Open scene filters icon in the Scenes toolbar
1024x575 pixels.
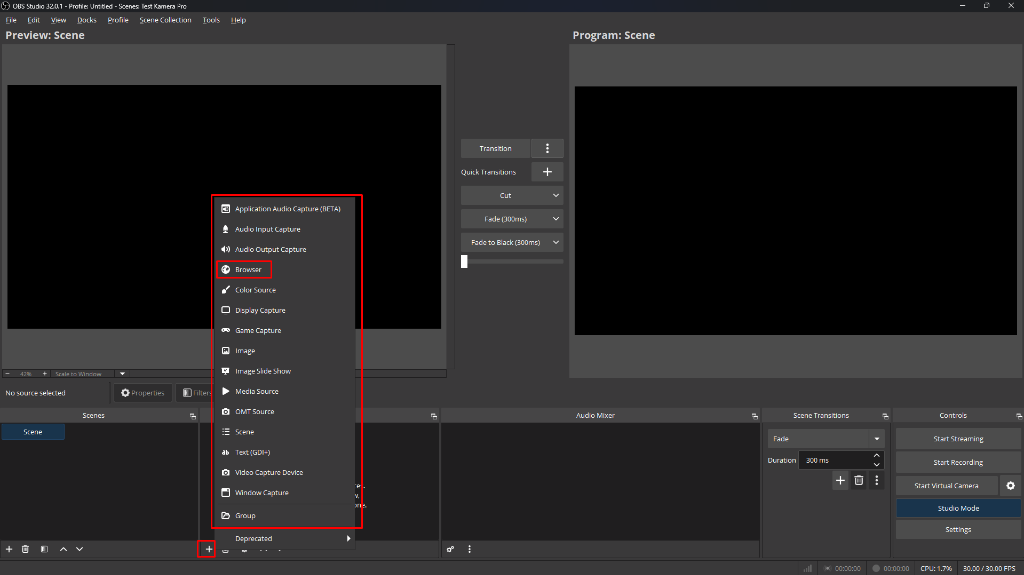[x=44, y=550]
